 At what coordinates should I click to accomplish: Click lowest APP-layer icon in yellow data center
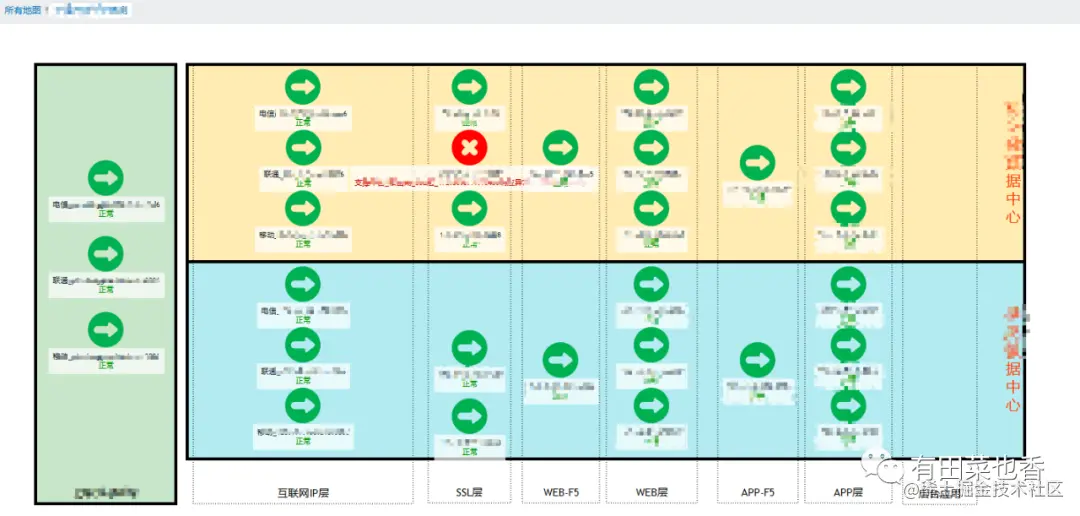coord(849,208)
